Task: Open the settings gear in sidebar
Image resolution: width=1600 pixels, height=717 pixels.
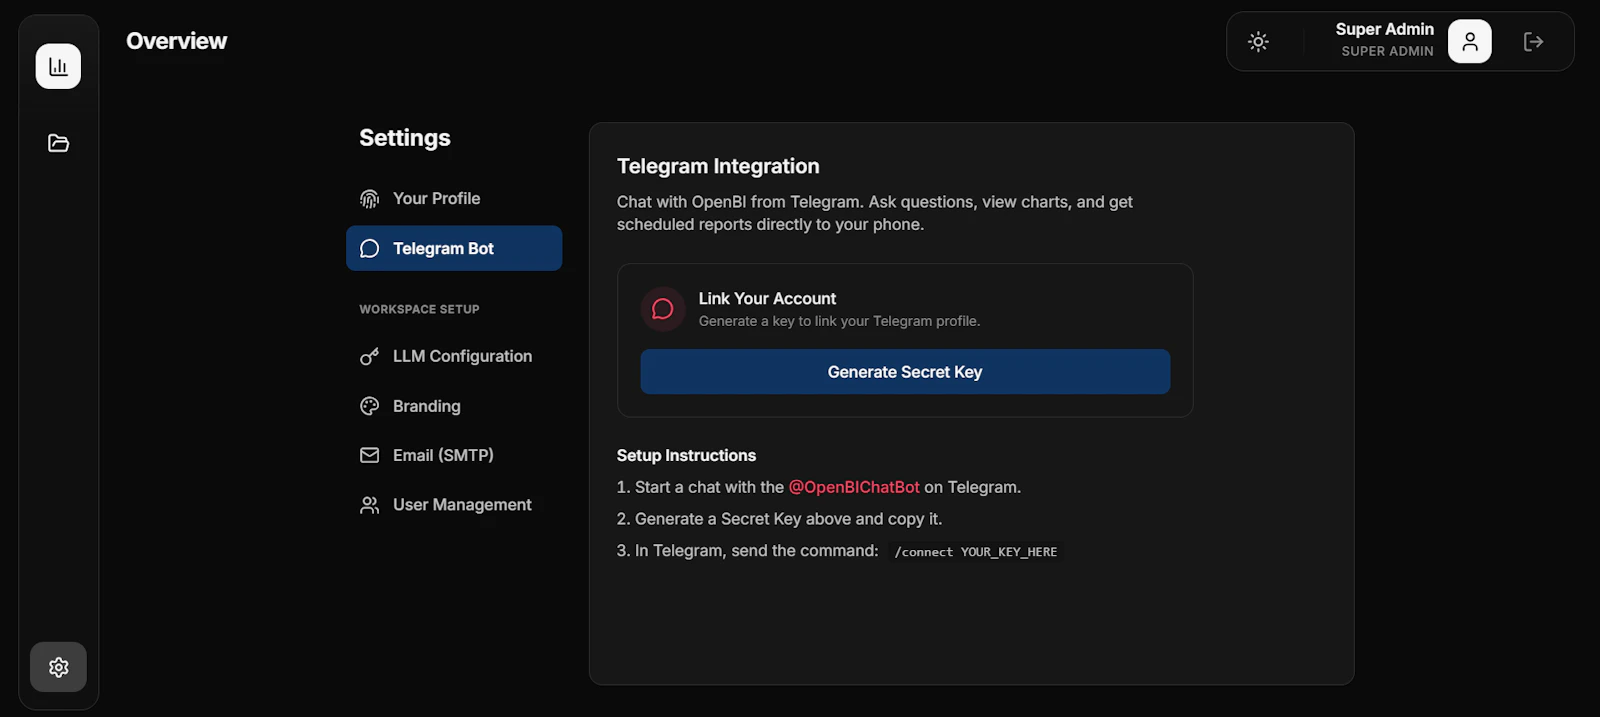Action: click(58, 667)
